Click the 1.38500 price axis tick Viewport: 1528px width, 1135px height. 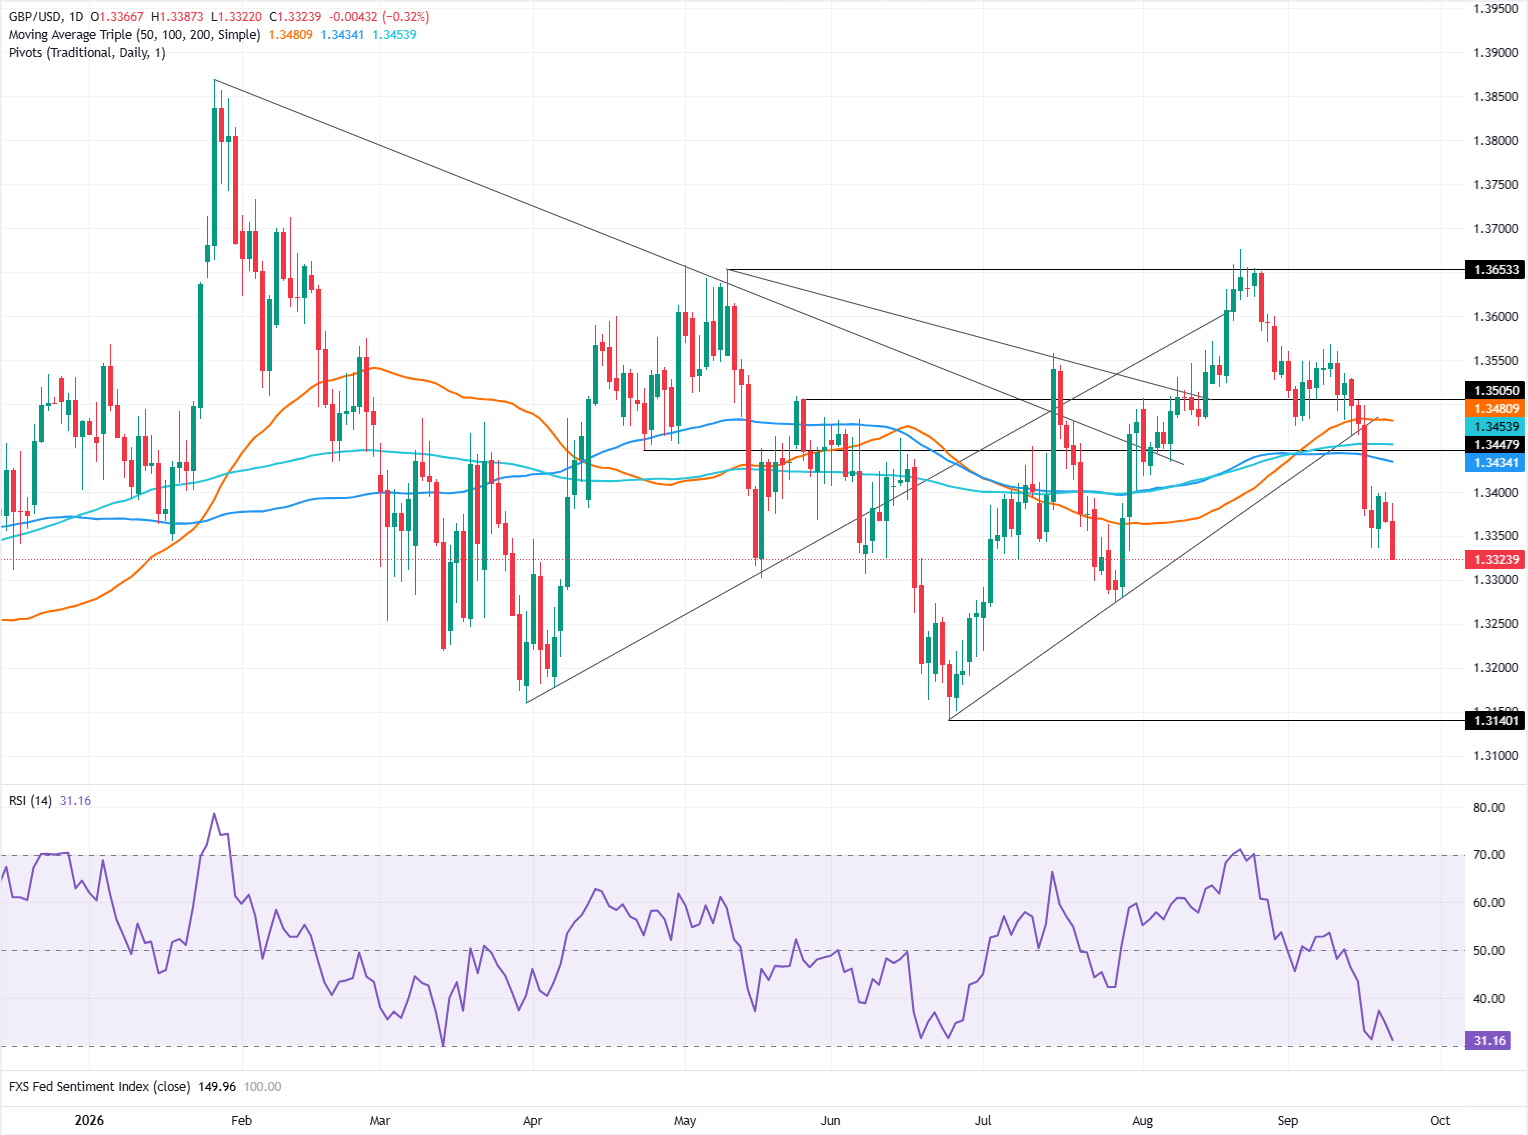tap(1496, 97)
